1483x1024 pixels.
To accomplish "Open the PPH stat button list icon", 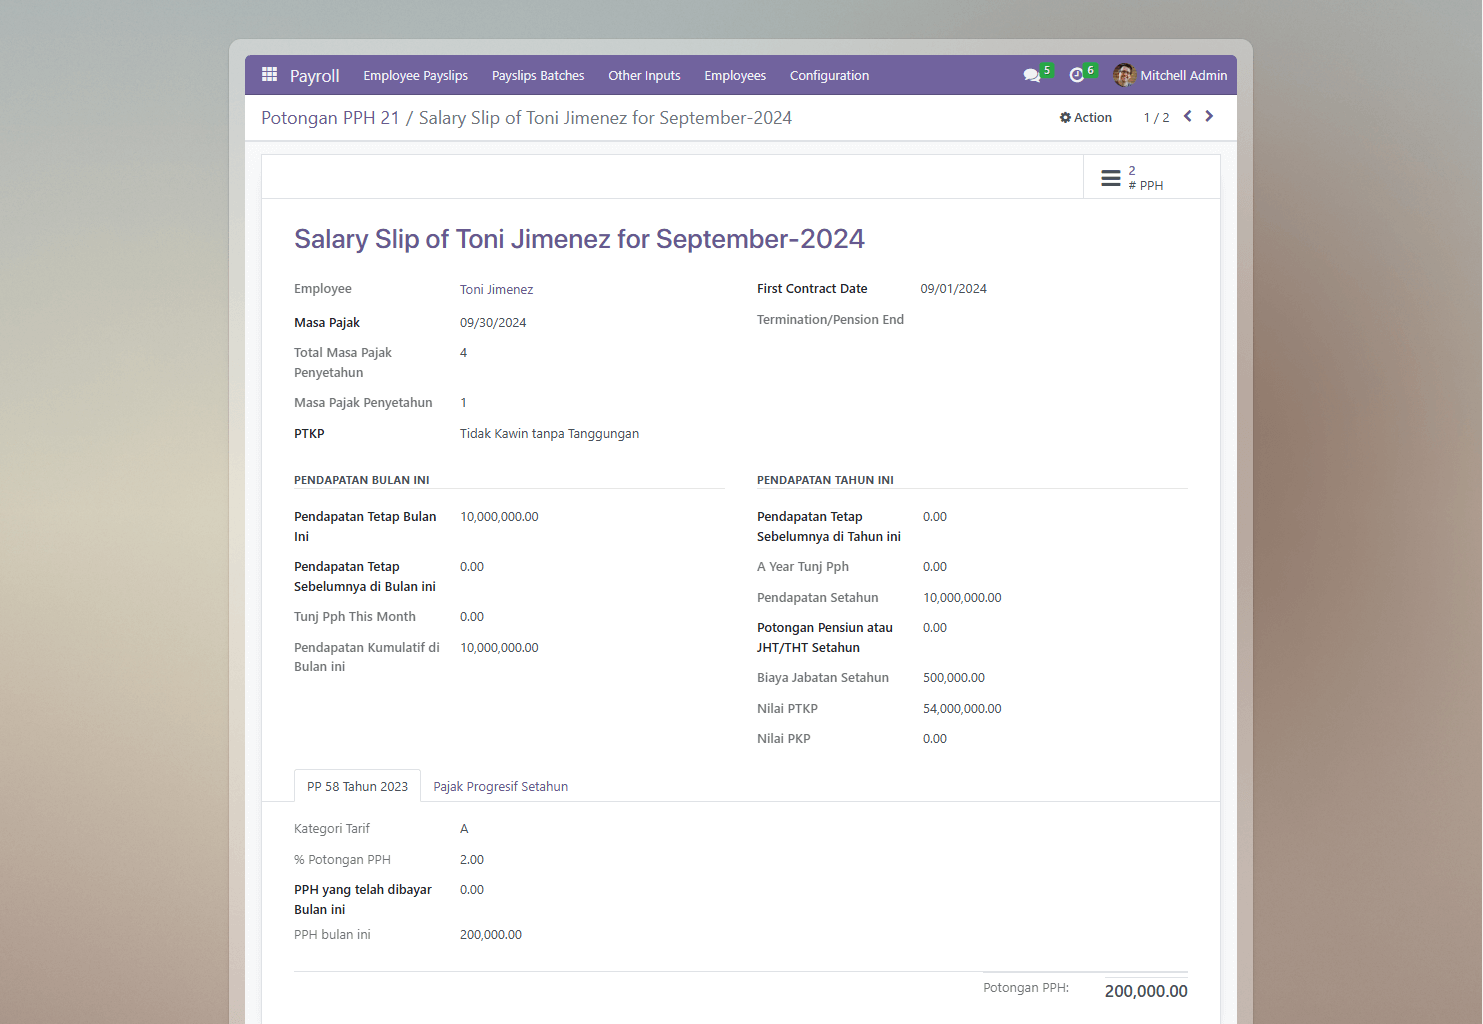I will click(1110, 178).
